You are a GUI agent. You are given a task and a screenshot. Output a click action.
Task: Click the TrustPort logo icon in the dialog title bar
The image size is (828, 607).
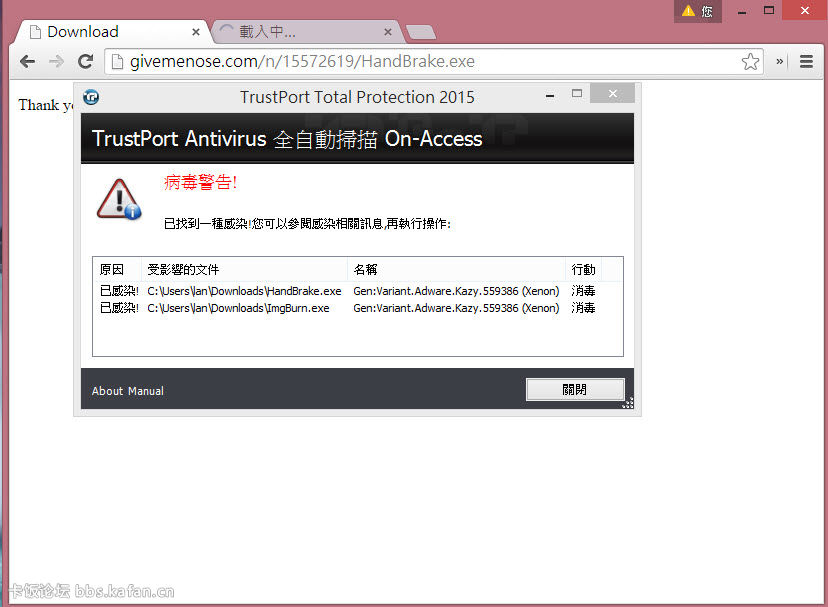(91, 97)
